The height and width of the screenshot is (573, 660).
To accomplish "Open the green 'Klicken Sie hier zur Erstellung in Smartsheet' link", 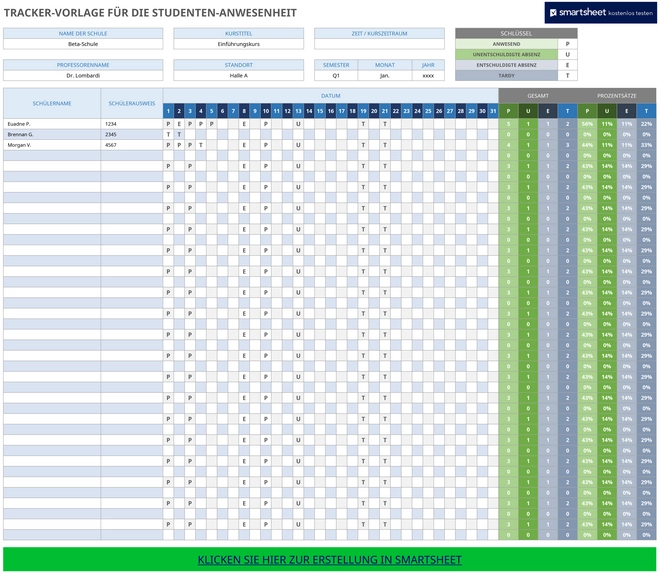I will click(330, 560).
